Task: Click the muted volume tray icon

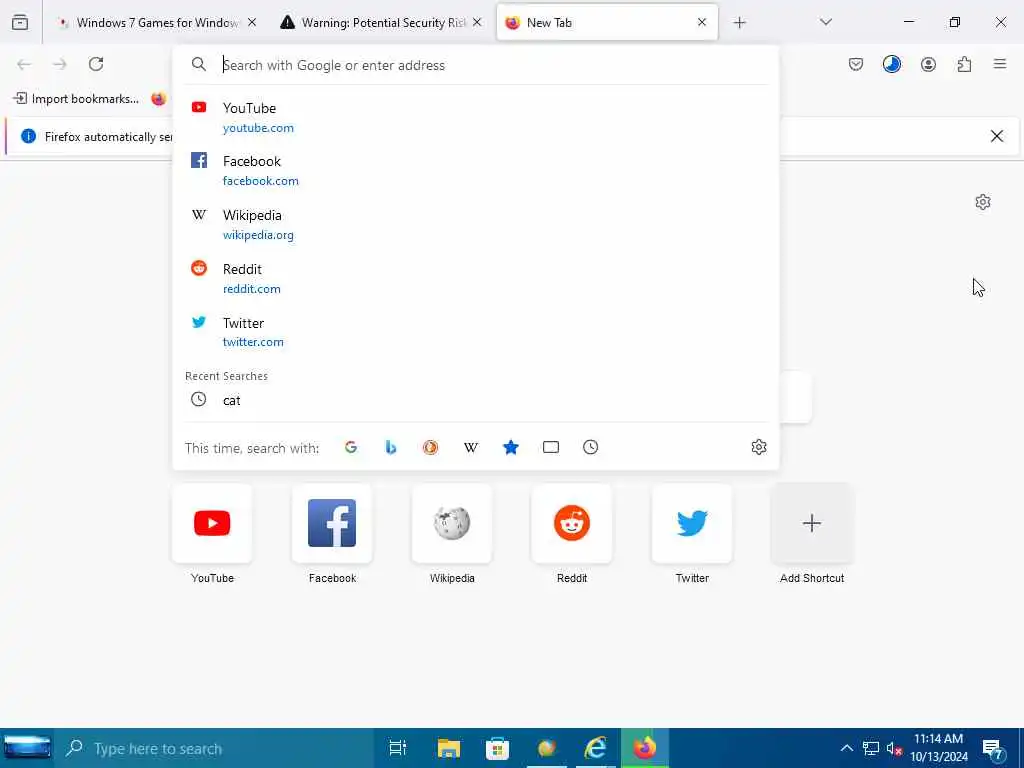Action: 894,748
